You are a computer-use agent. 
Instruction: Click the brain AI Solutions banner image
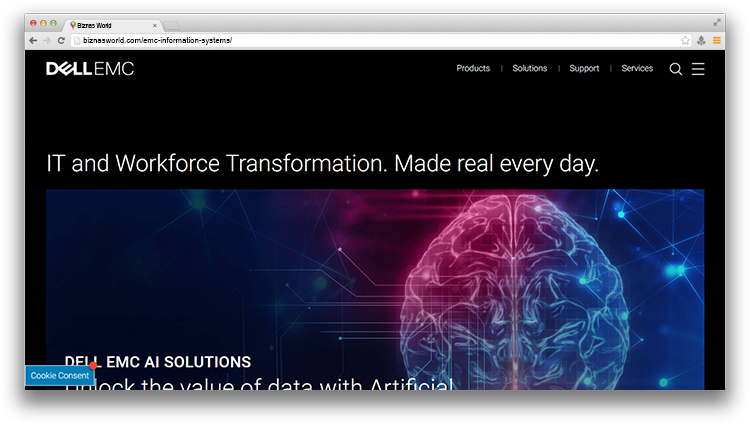pos(375,289)
